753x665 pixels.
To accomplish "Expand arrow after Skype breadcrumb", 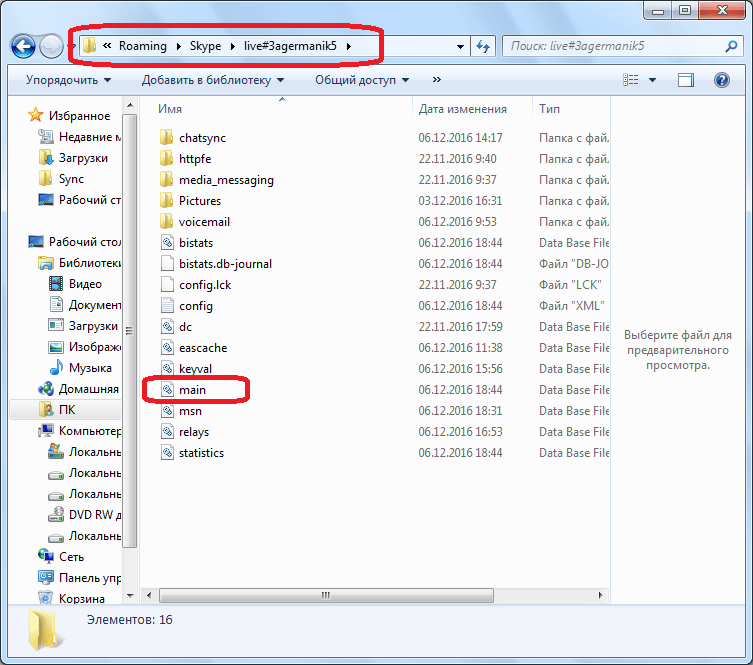I will click(232, 46).
